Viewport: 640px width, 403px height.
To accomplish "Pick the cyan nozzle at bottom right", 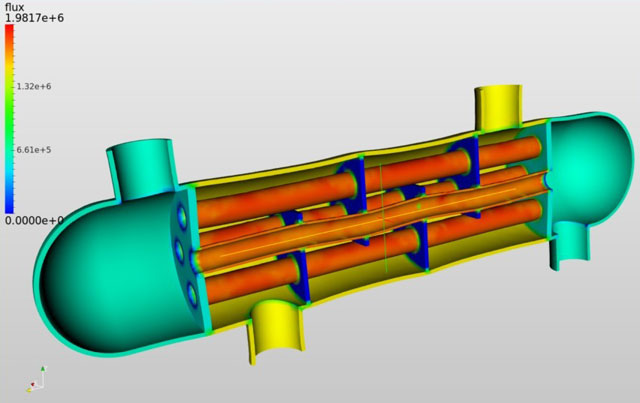I will 570,246.
